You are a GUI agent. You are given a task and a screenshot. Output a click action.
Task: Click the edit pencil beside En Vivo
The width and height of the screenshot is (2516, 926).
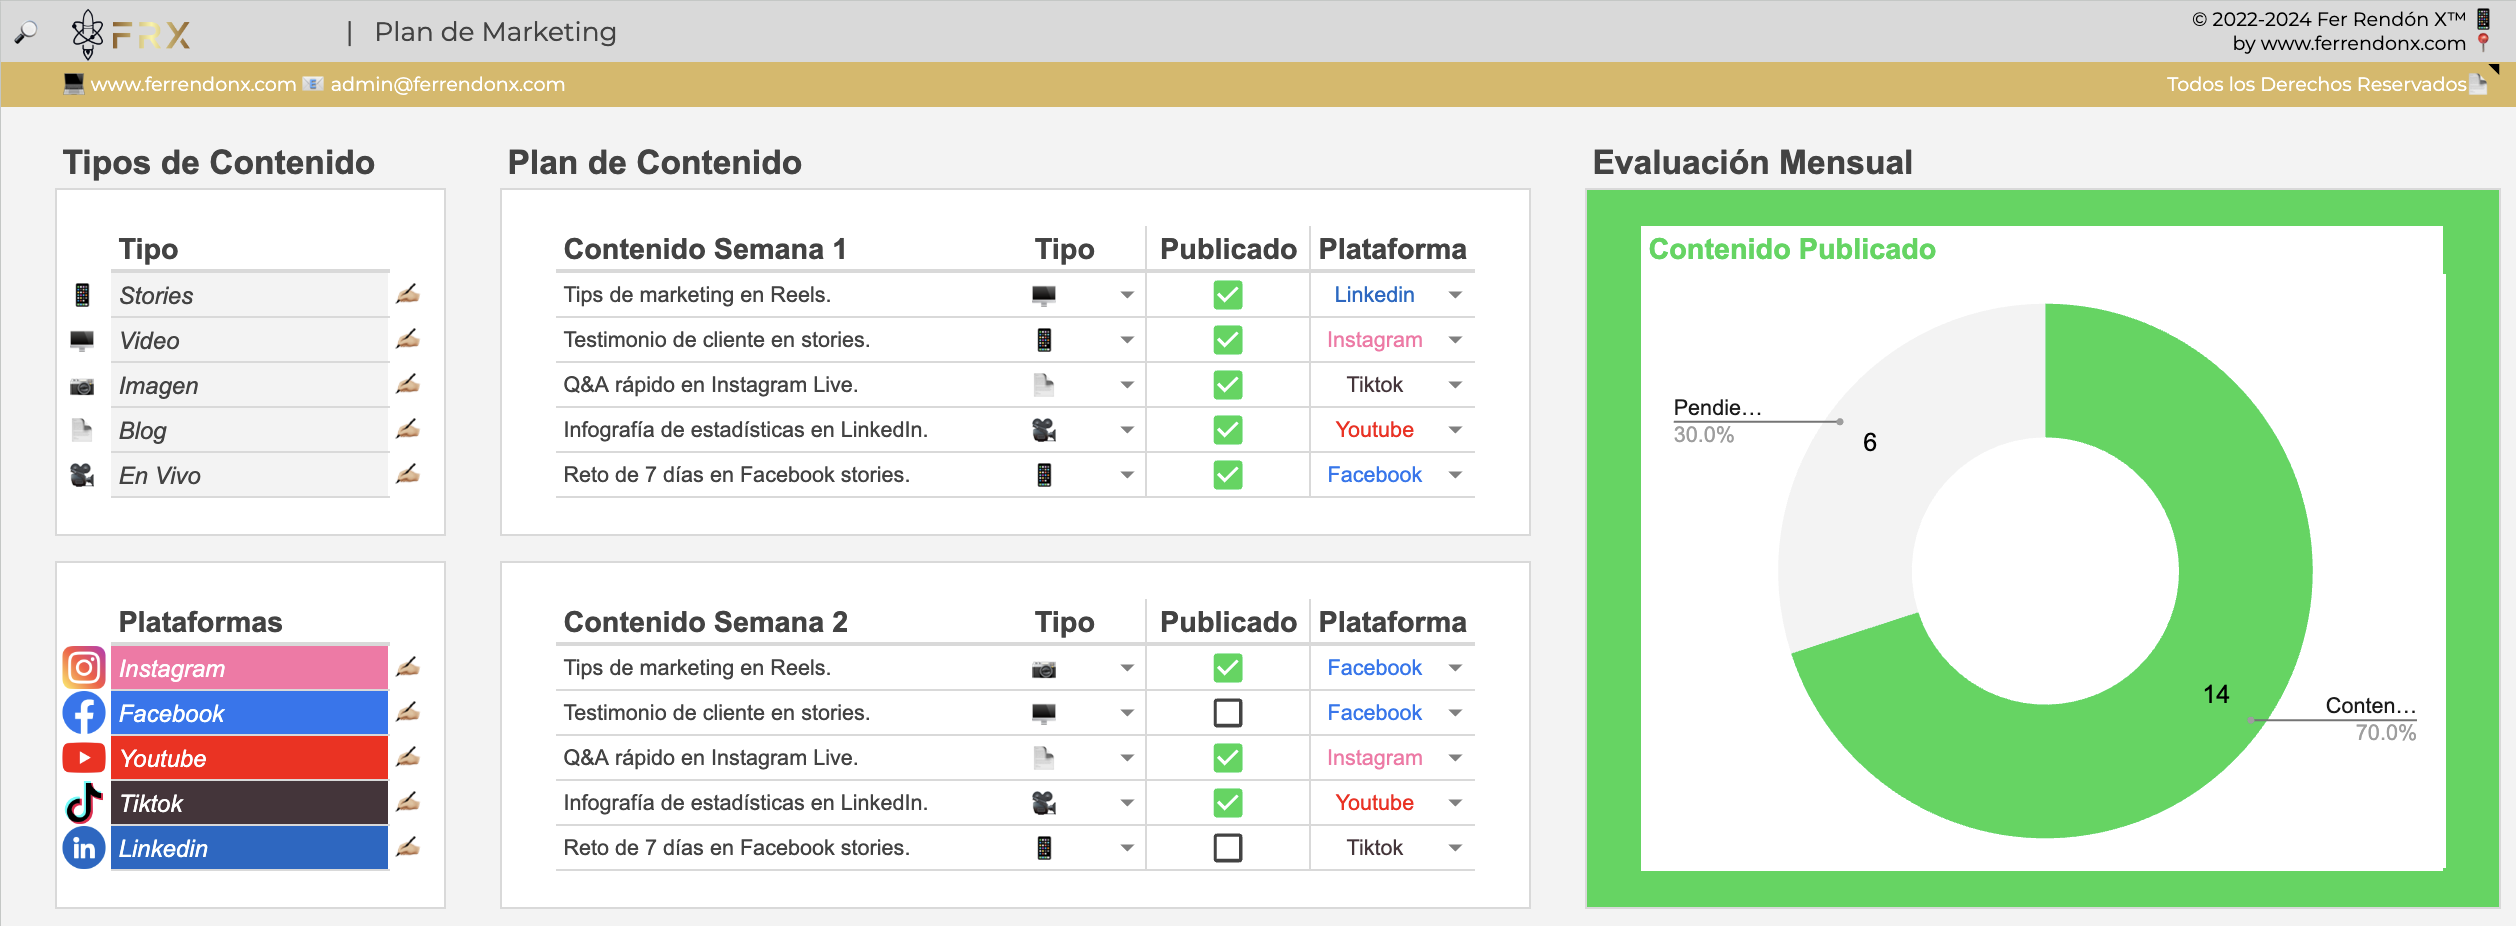click(407, 474)
